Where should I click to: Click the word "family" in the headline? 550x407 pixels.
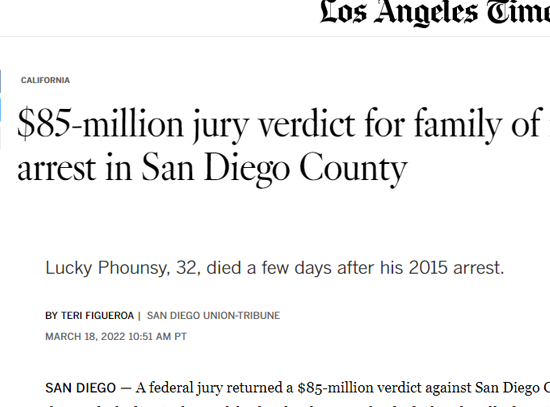458,125
